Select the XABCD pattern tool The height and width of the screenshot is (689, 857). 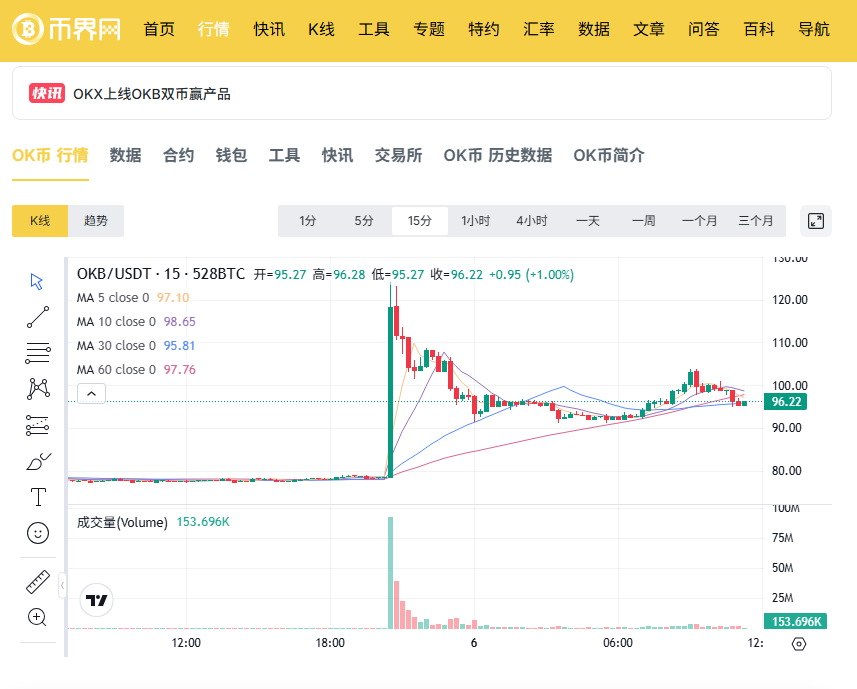point(38,388)
